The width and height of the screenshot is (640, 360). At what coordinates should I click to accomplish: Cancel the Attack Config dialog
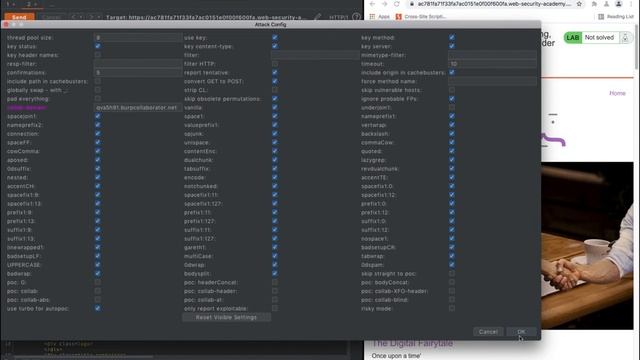pos(488,332)
